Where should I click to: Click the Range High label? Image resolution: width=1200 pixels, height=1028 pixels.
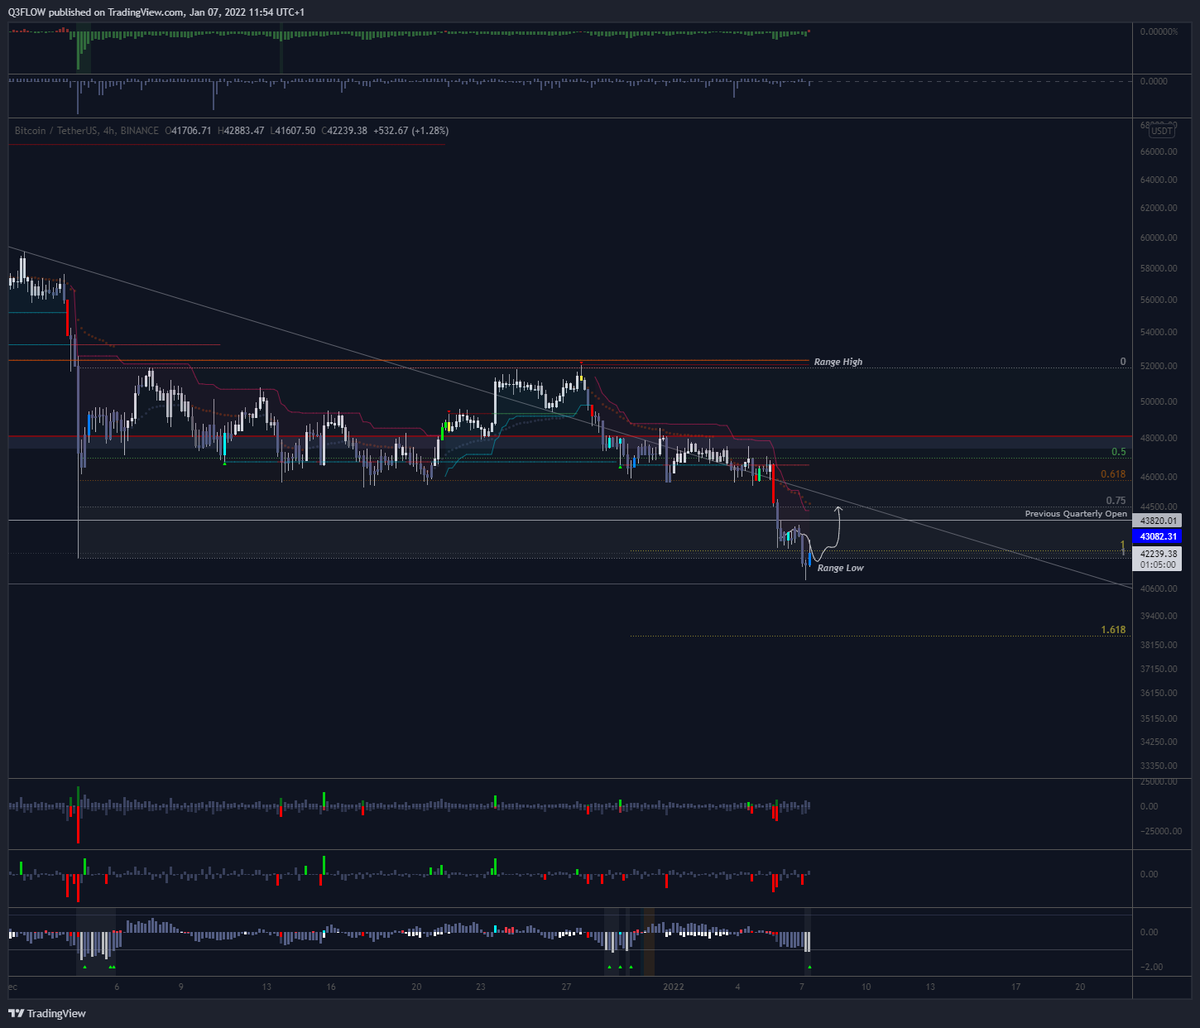click(x=838, y=362)
